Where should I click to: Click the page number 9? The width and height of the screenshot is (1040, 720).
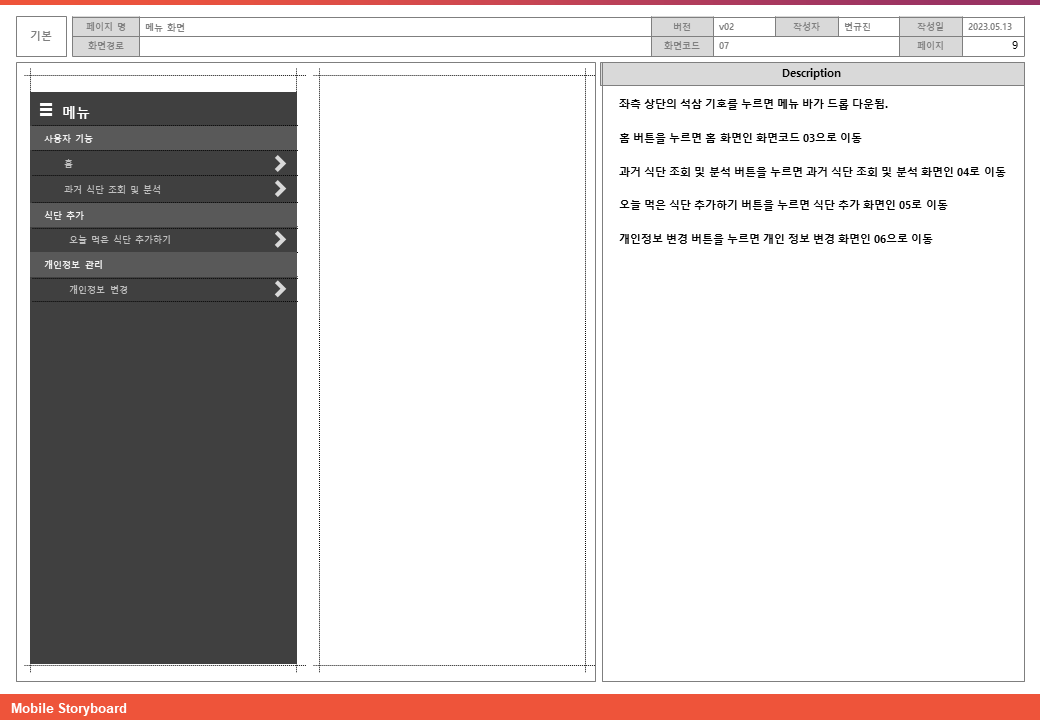[1015, 46]
